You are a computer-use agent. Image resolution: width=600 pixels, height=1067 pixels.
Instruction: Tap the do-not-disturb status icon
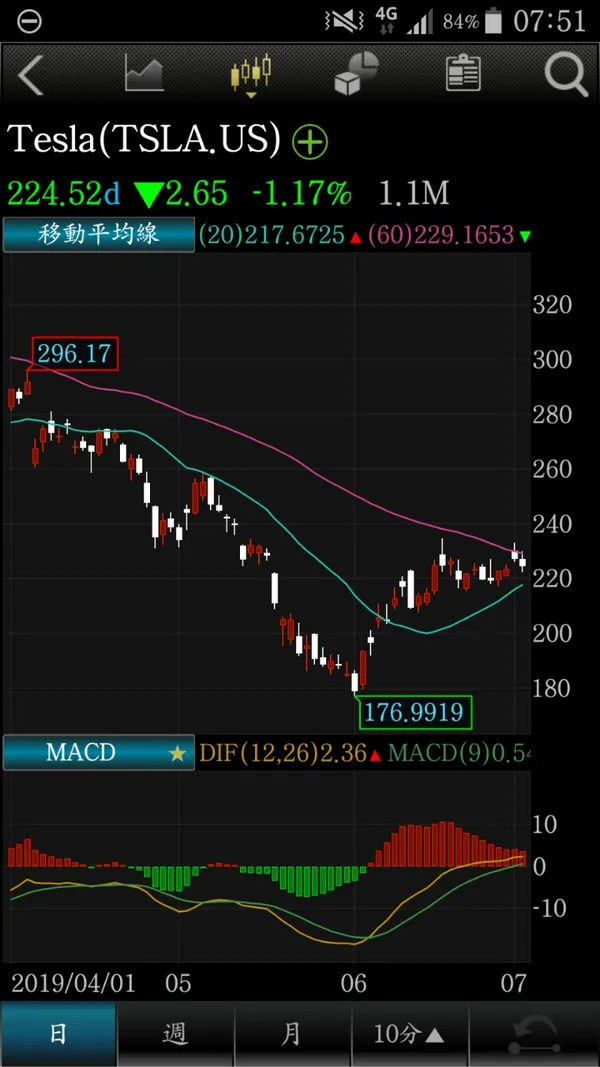pyautogui.click(x=29, y=21)
